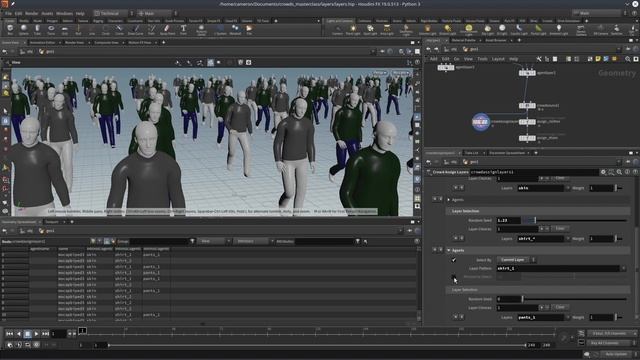The image size is (640, 360).
Task: Open the Render menu
Action: click(x=31, y=13)
